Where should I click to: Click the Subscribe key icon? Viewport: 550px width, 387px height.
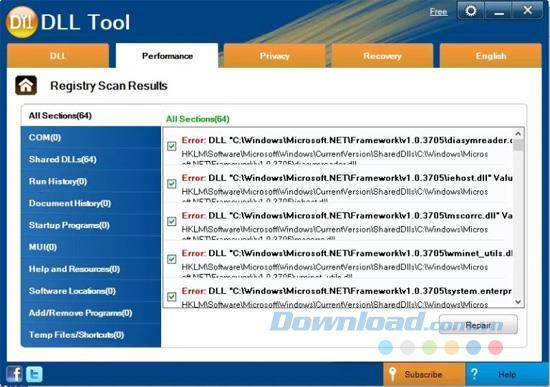point(392,374)
